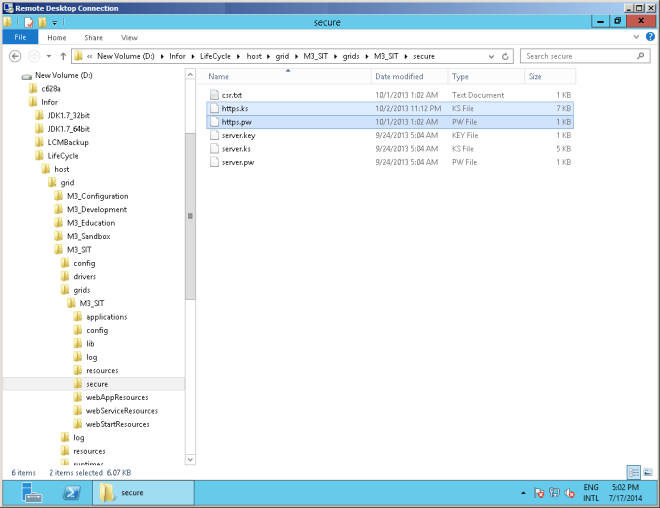Click the network icon in system tray

[x=556, y=492]
